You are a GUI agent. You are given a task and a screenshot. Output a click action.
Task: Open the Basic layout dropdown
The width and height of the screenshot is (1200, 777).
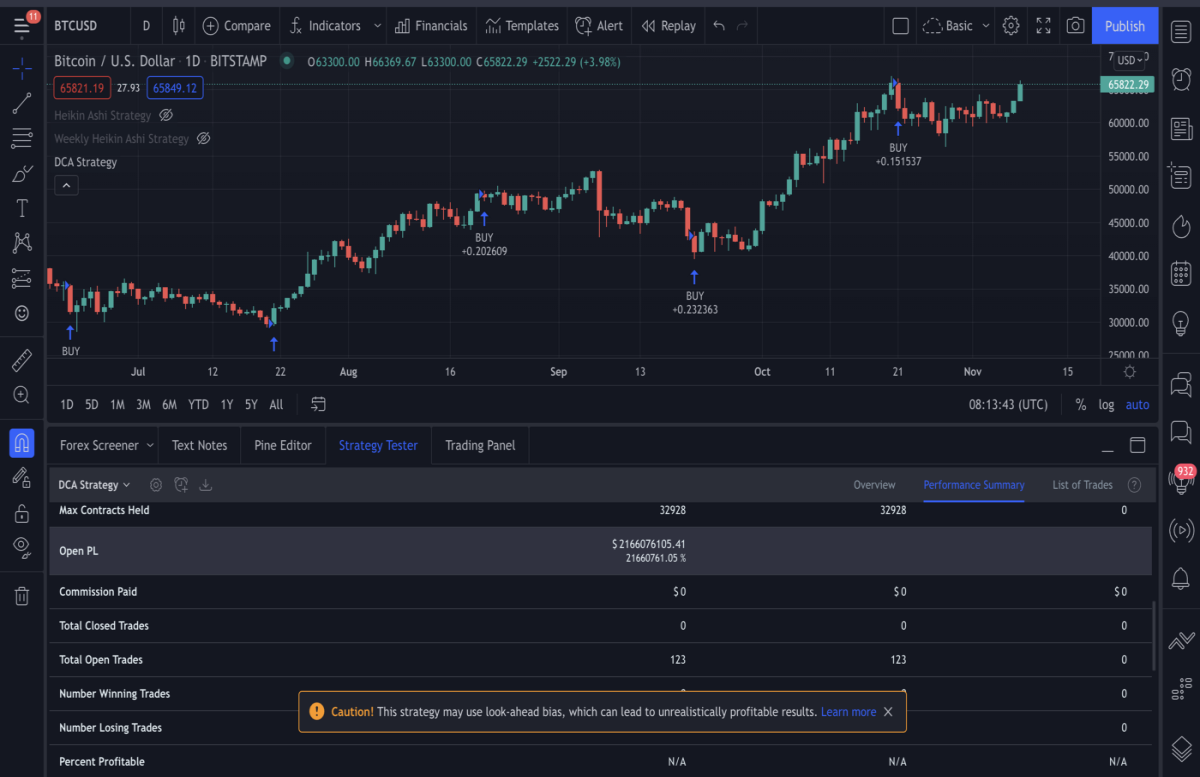tap(957, 26)
